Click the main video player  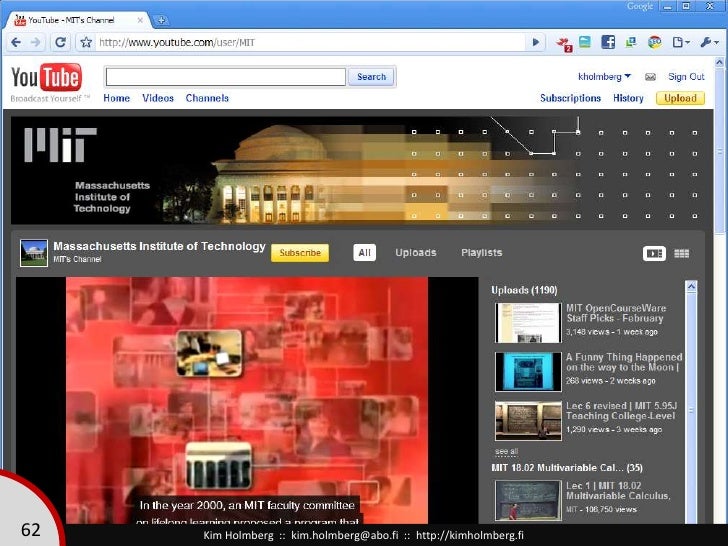click(247, 400)
